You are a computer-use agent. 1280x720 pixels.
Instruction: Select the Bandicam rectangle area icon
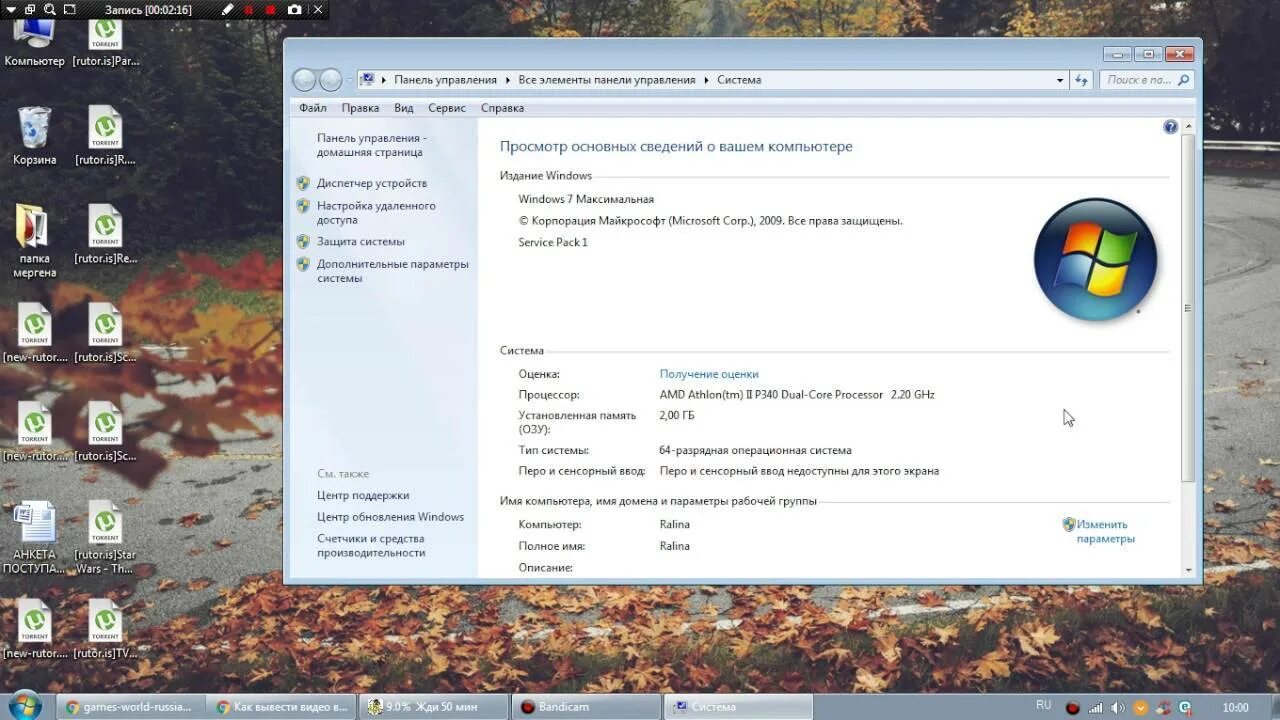tap(69, 10)
